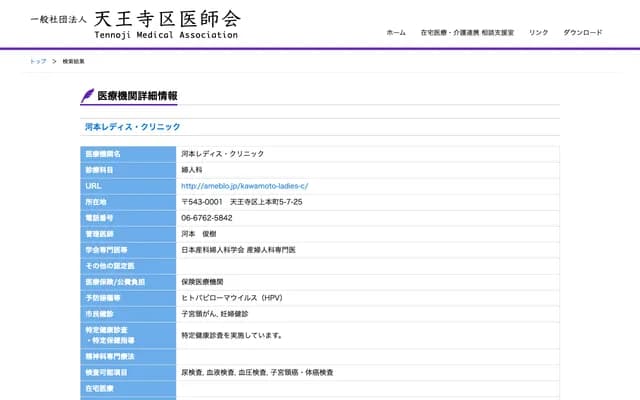This screenshot has width=640, height=400.
Task: Click clinic name value in 医療機関名 row
Action: (x=223, y=154)
